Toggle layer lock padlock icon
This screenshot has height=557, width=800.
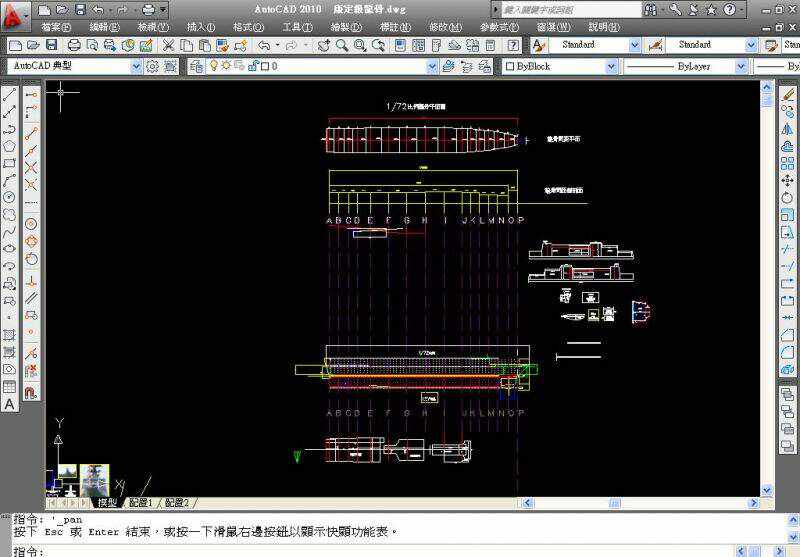(252, 66)
